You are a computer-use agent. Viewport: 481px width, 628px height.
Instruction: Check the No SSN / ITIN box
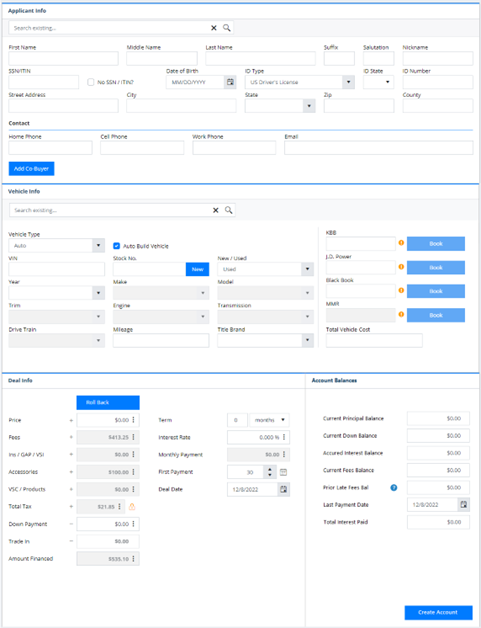coord(91,82)
